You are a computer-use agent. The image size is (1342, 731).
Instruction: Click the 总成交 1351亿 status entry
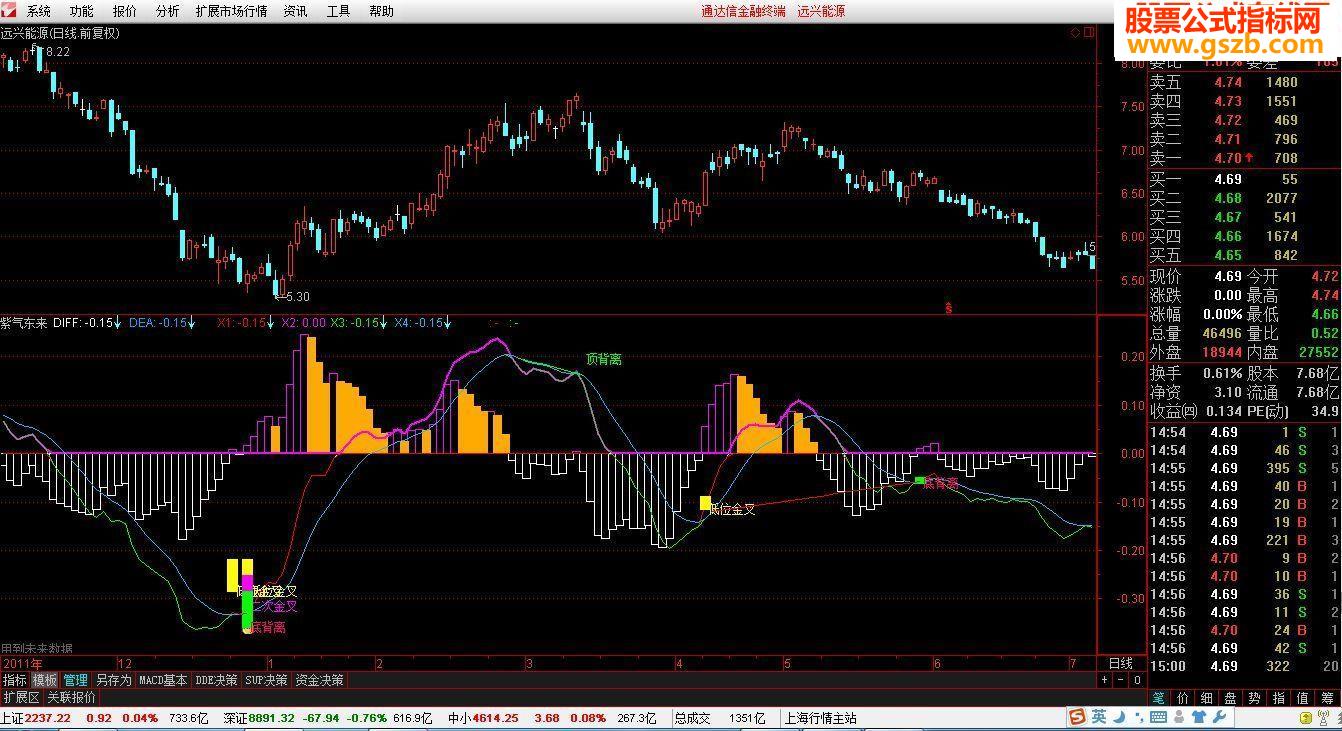[720, 718]
